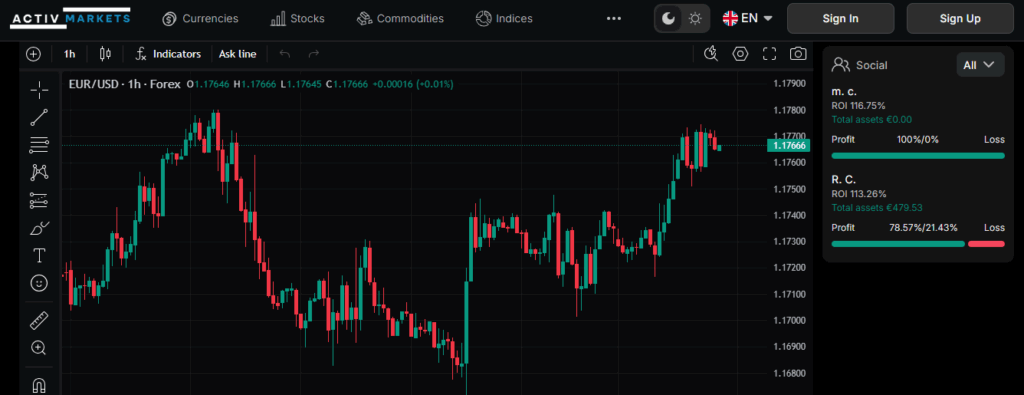Click the +0.00016 (+0.01%) change value
This screenshot has width=1024, height=395.
(x=413, y=84)
